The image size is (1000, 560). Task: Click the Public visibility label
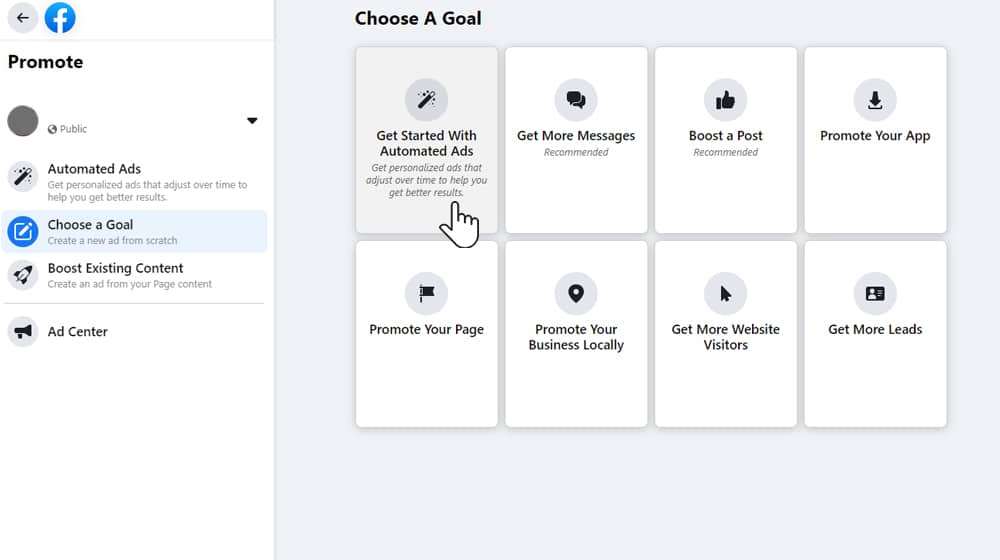pyautogui.click(x=68, y=129)
